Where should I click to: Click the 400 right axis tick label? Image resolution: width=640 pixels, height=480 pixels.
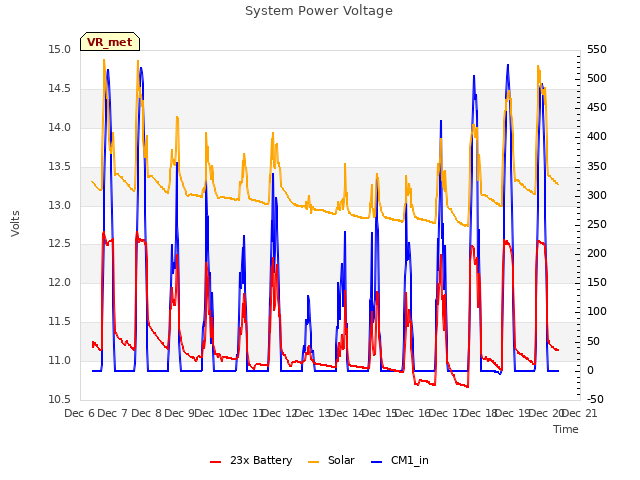point(597,136)
